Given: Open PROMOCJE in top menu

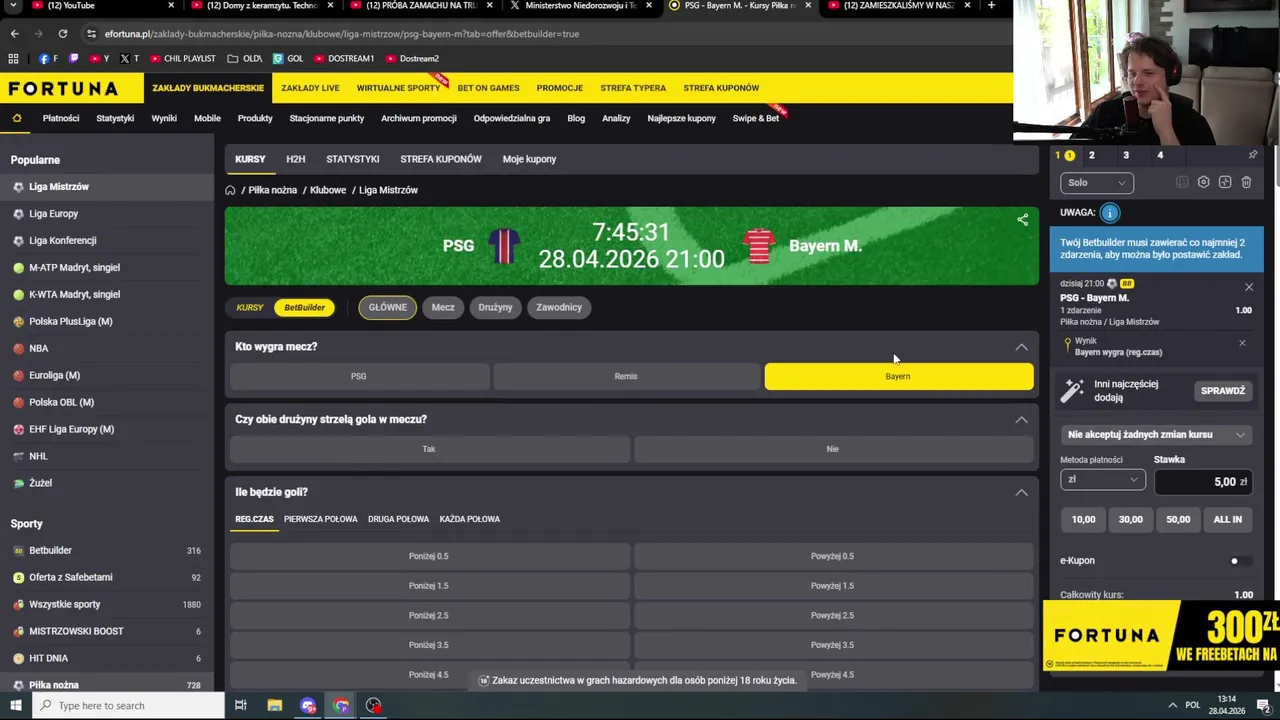Looking at the screenshot, I should click(559, 88).
